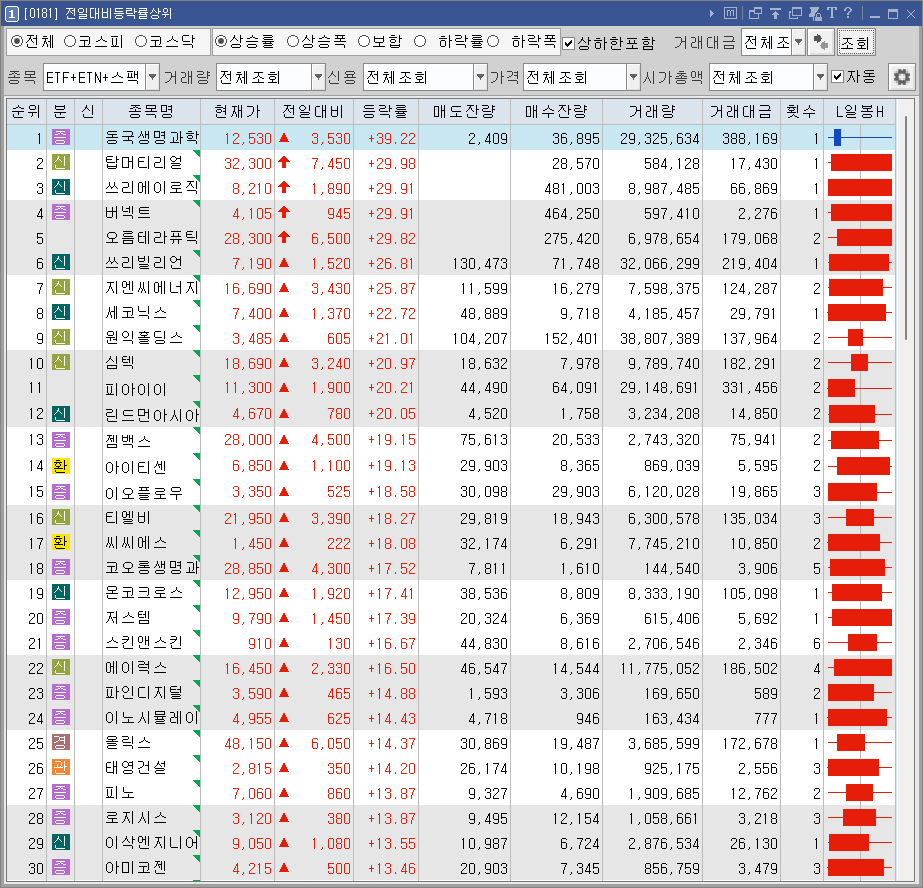Select stock name 코오롱생명과

[x=151, y=568]
